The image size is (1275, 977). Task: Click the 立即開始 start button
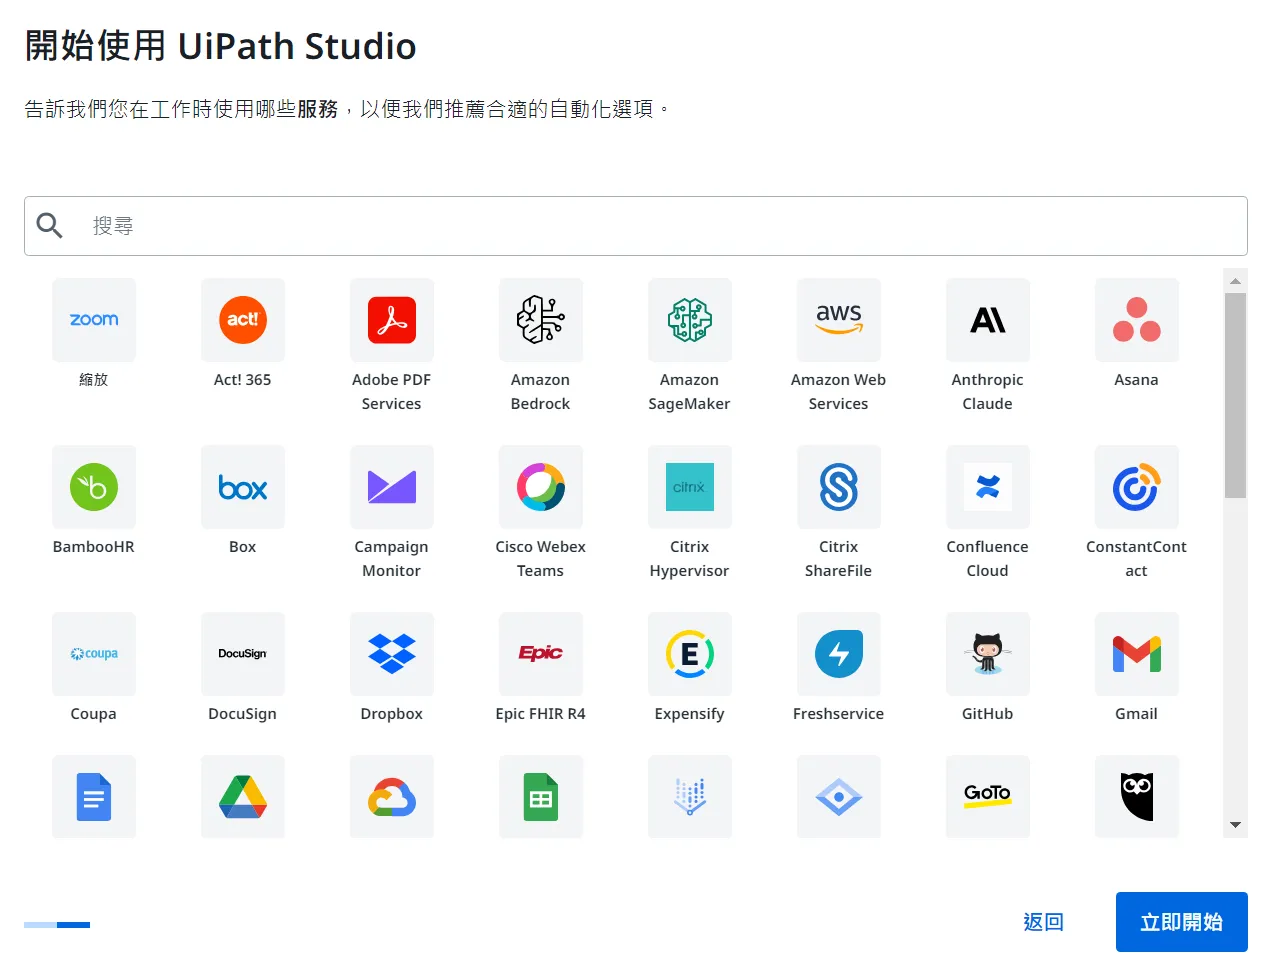[1182, 922]
